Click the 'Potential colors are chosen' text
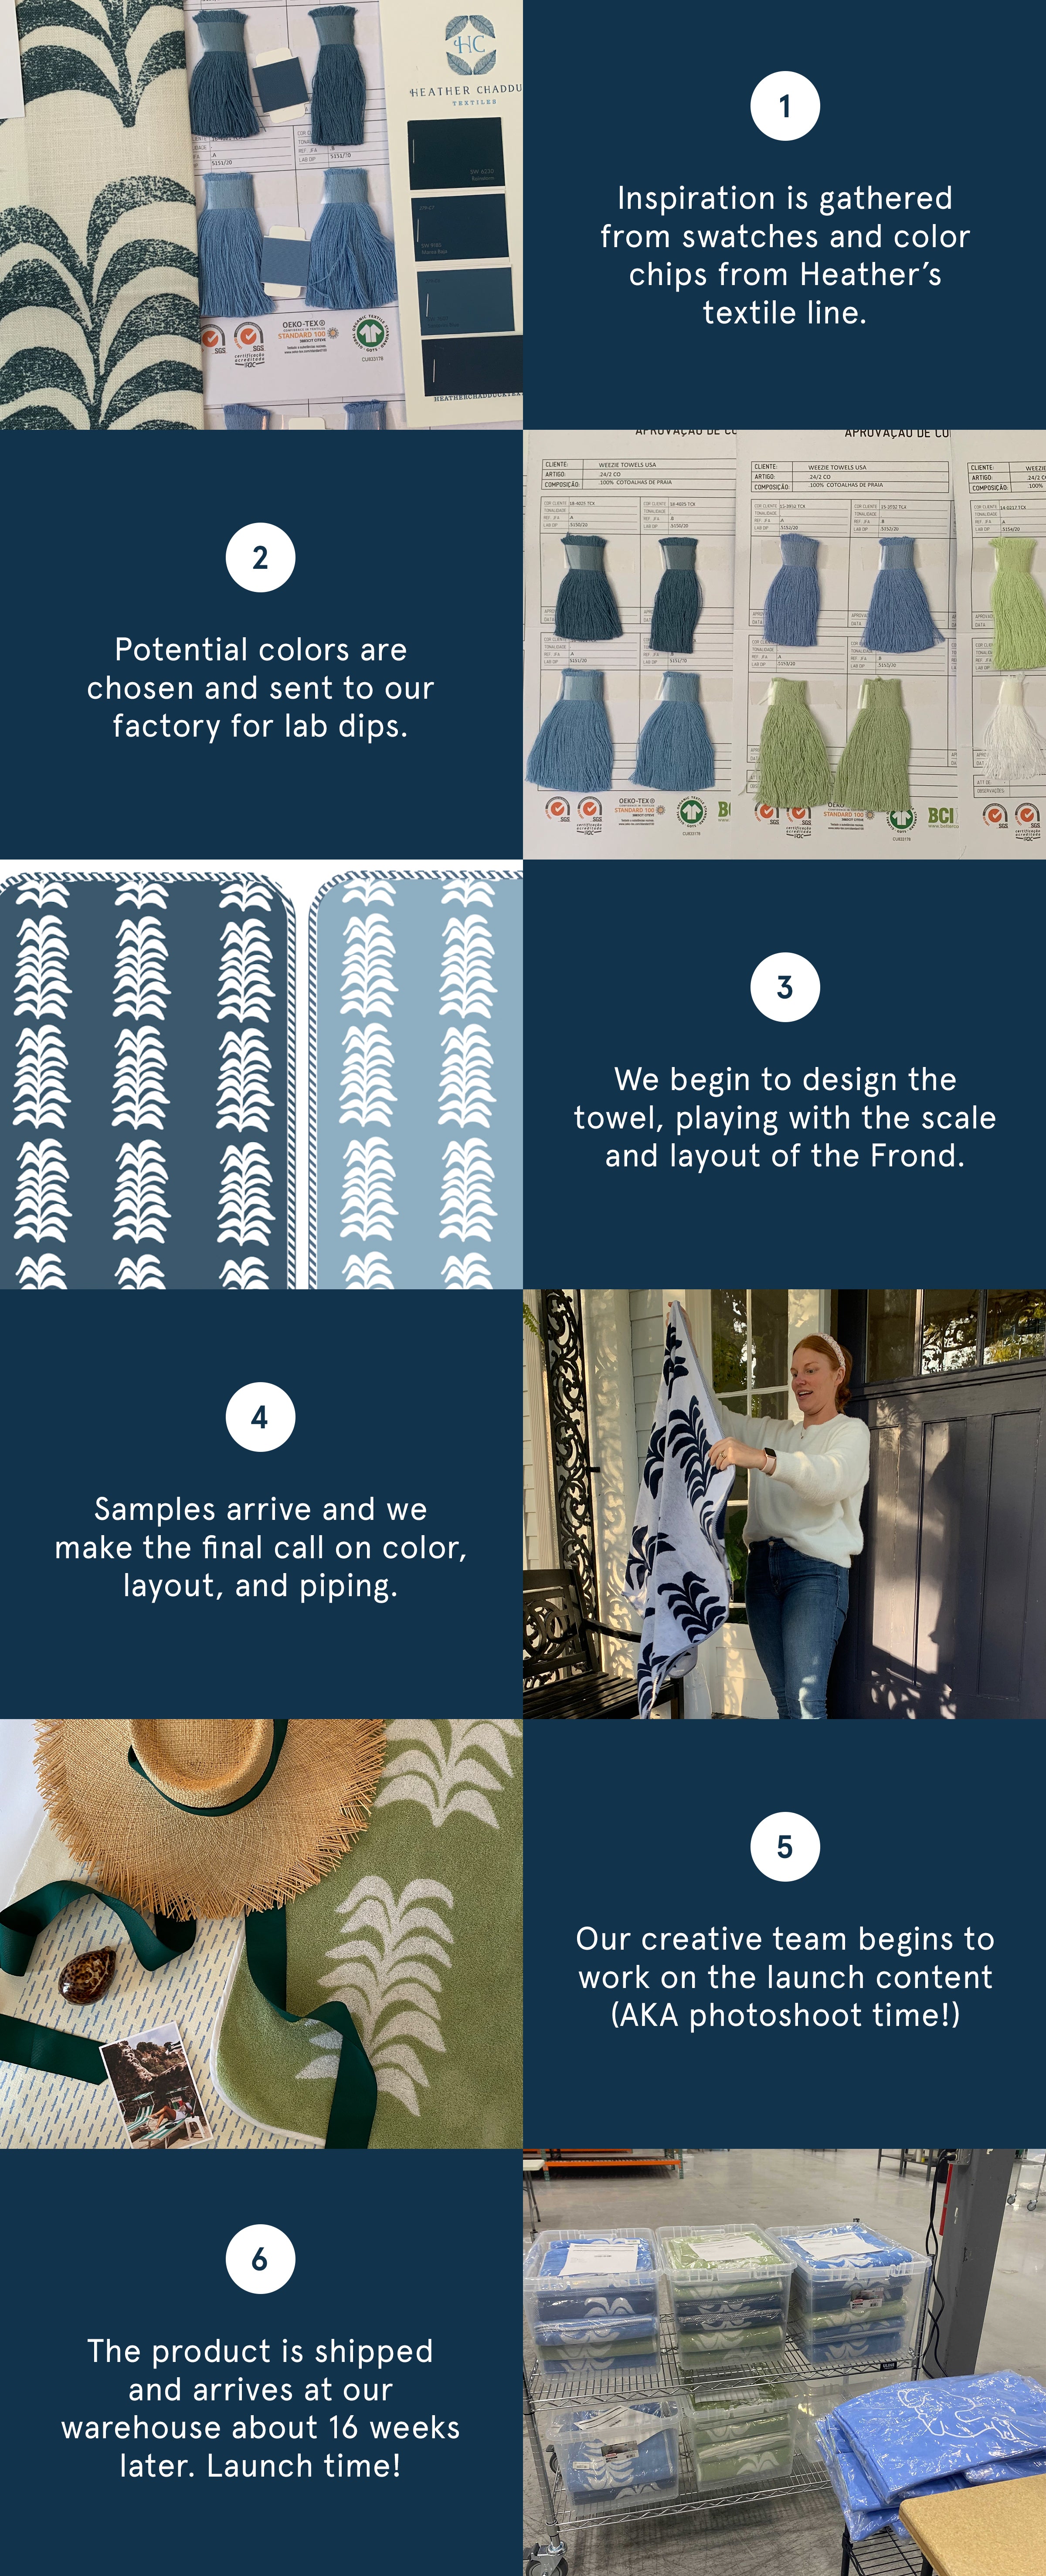This screenshot has height=2576, width=1046. point(260,688)
